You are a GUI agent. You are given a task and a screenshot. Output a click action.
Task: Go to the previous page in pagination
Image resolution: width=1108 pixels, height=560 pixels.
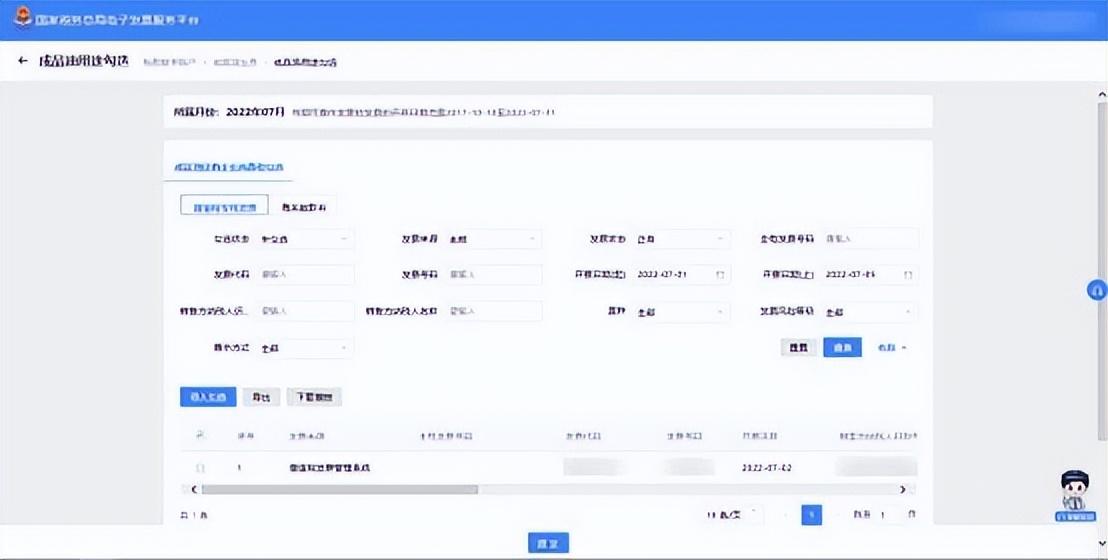[786, 515]
